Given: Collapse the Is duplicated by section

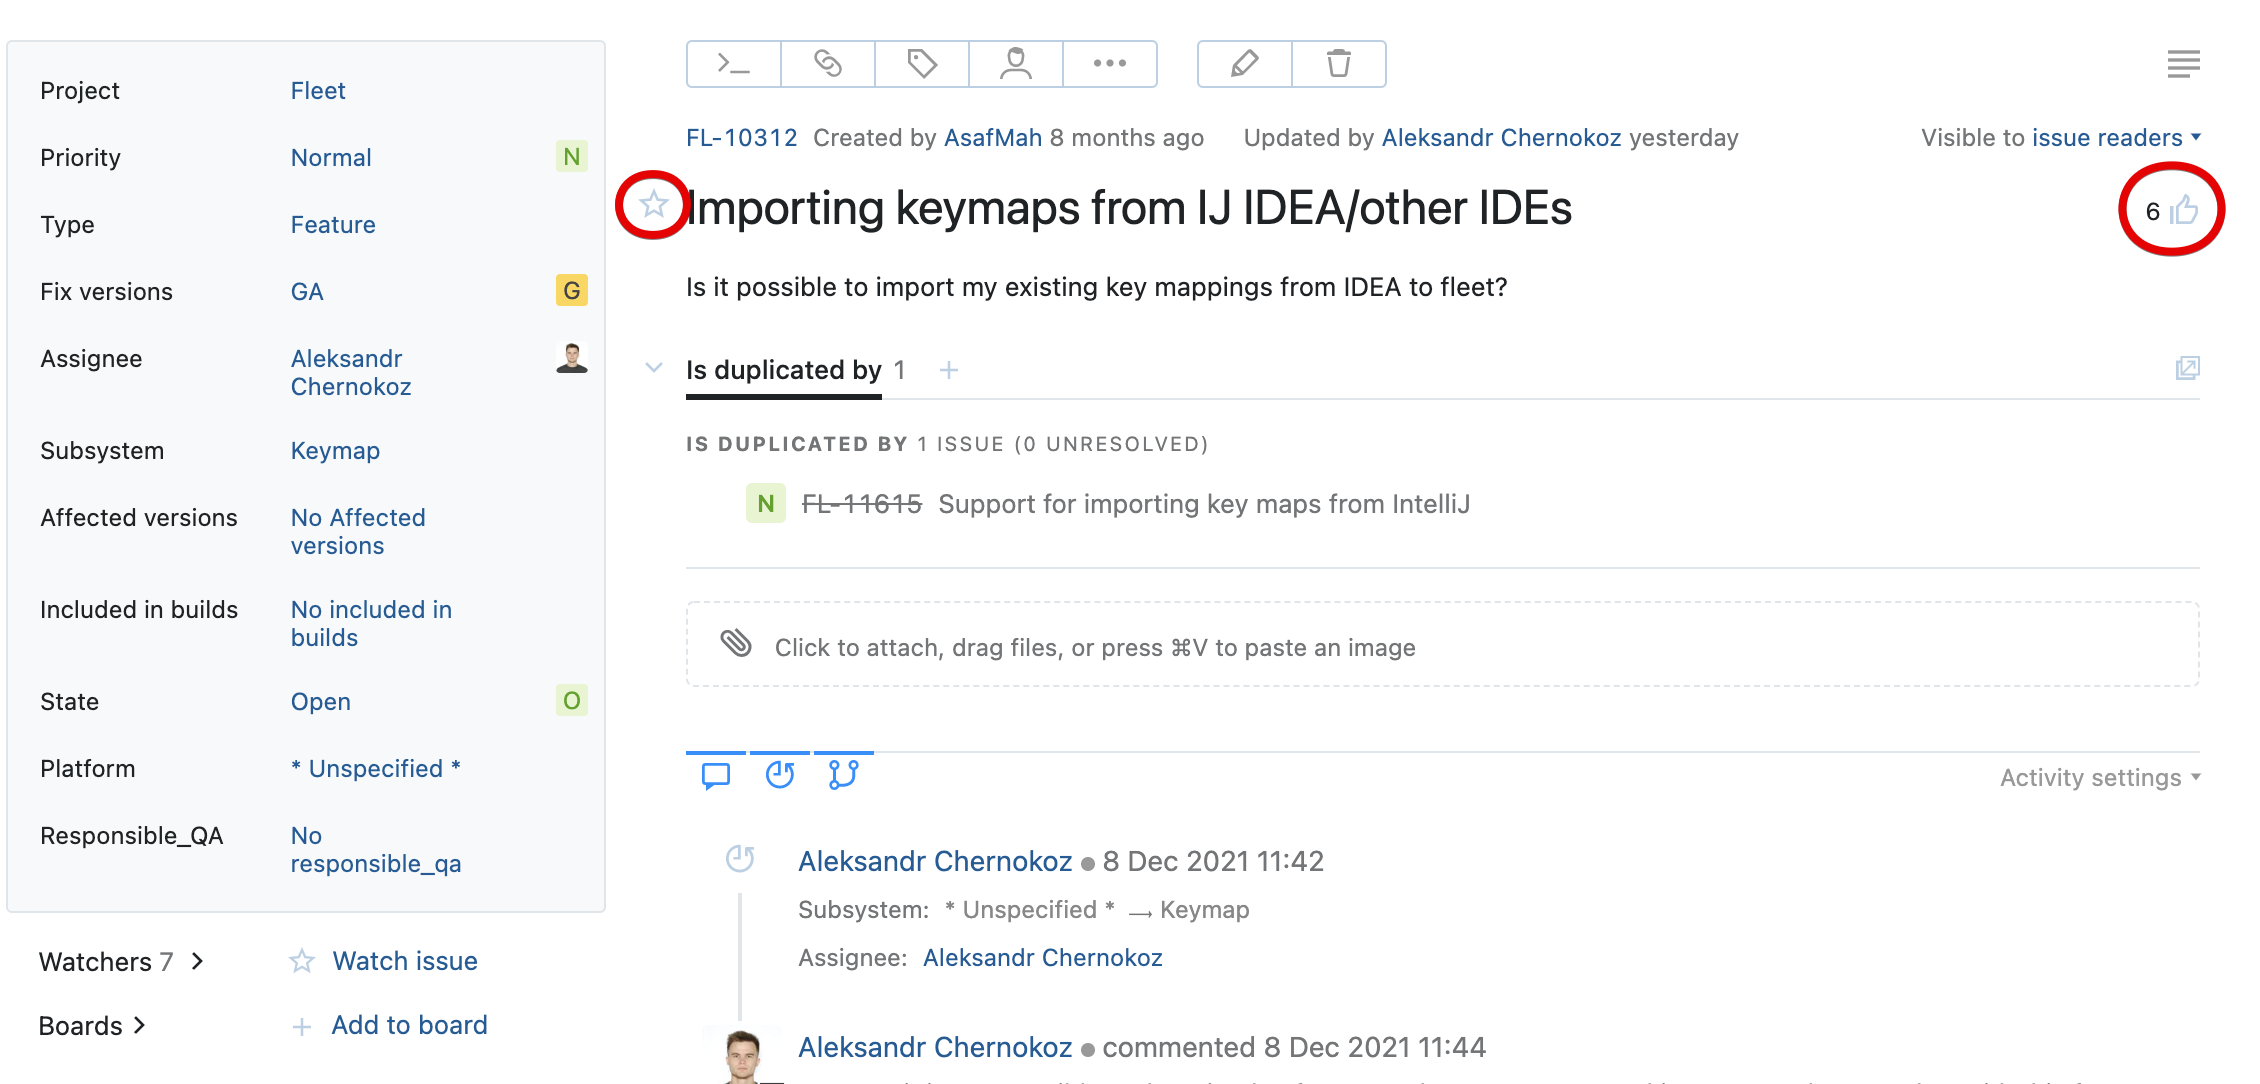Looking at the screenshot, I should (x=654, y=368).
